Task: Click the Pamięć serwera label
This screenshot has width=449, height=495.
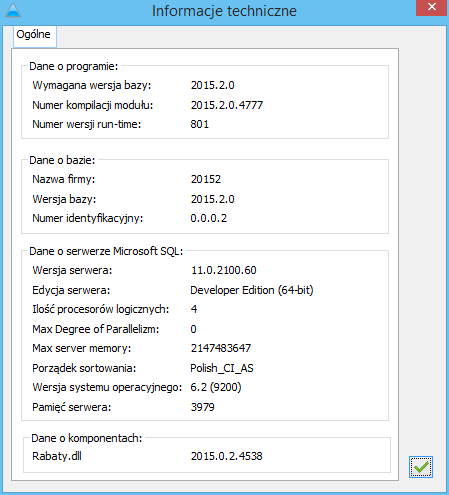Action: [71, 407]
